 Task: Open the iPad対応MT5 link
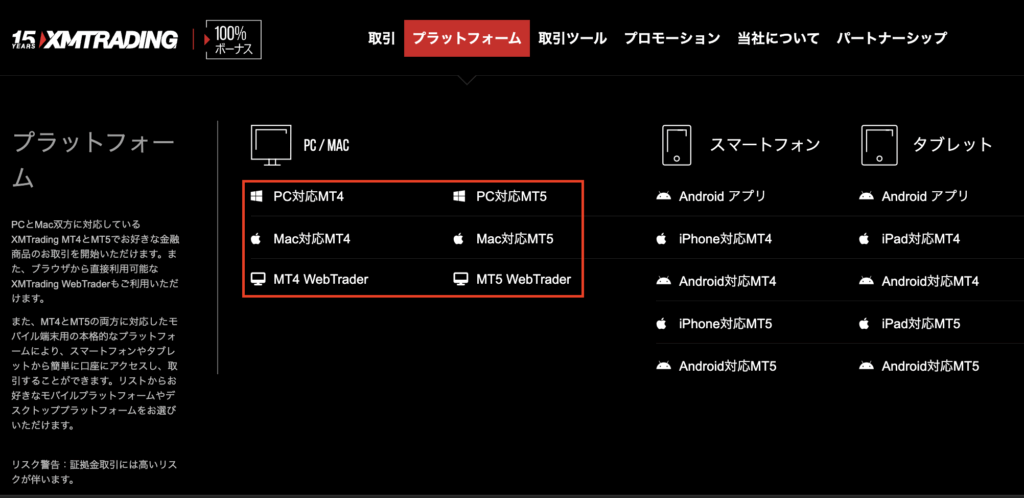click(921, 323)
